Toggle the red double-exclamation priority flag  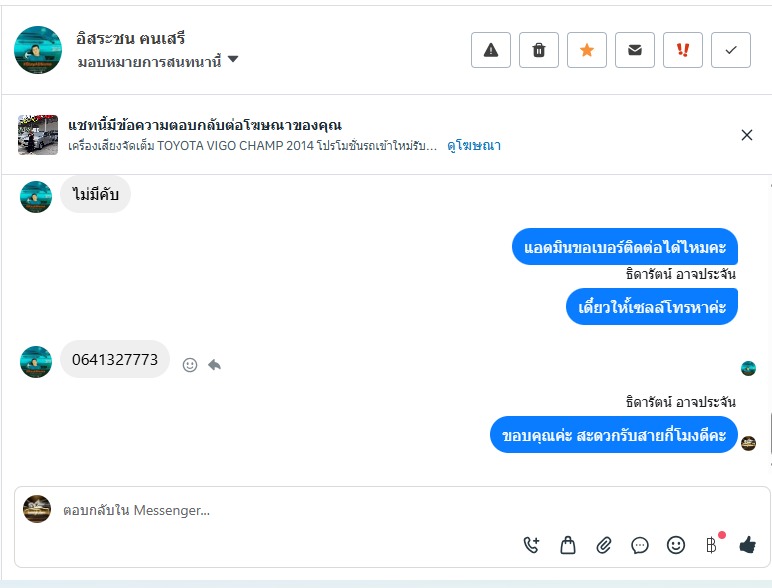point(683,50)
